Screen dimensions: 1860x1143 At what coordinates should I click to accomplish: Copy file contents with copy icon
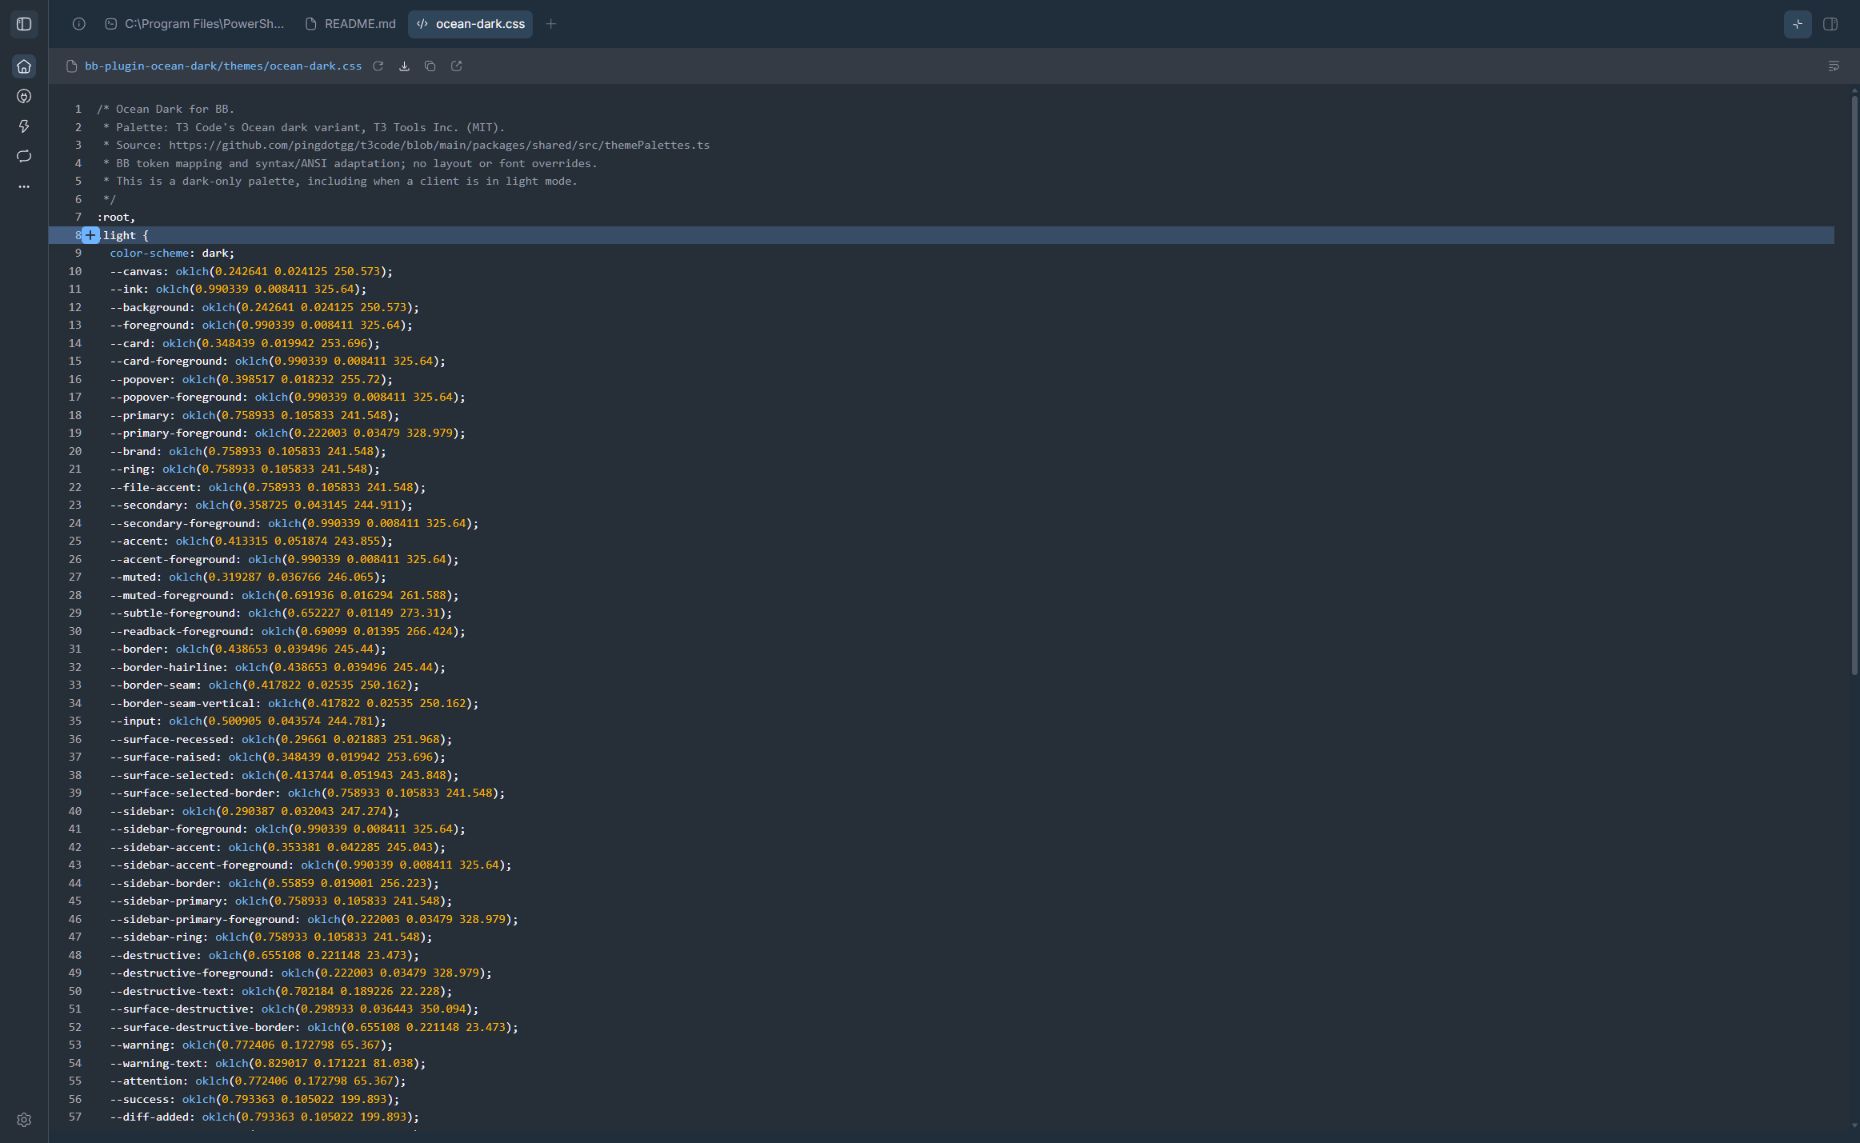pyautogui.click(x=430, y=66)
